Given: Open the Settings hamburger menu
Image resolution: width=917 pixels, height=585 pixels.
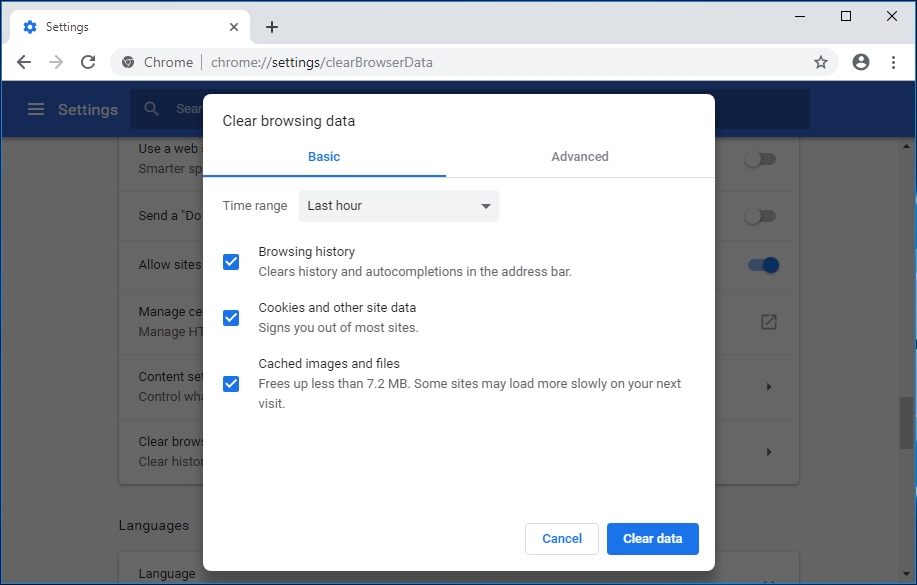Looking at the screenshot, I should point(37,109).
